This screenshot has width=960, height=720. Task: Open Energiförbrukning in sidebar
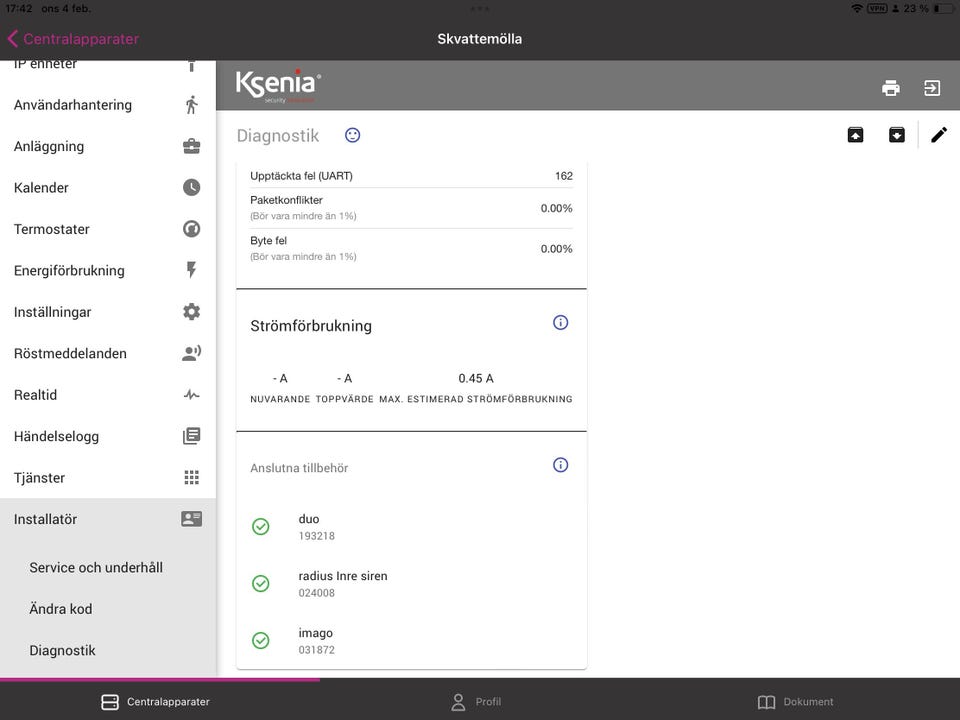tap(107, 270)
